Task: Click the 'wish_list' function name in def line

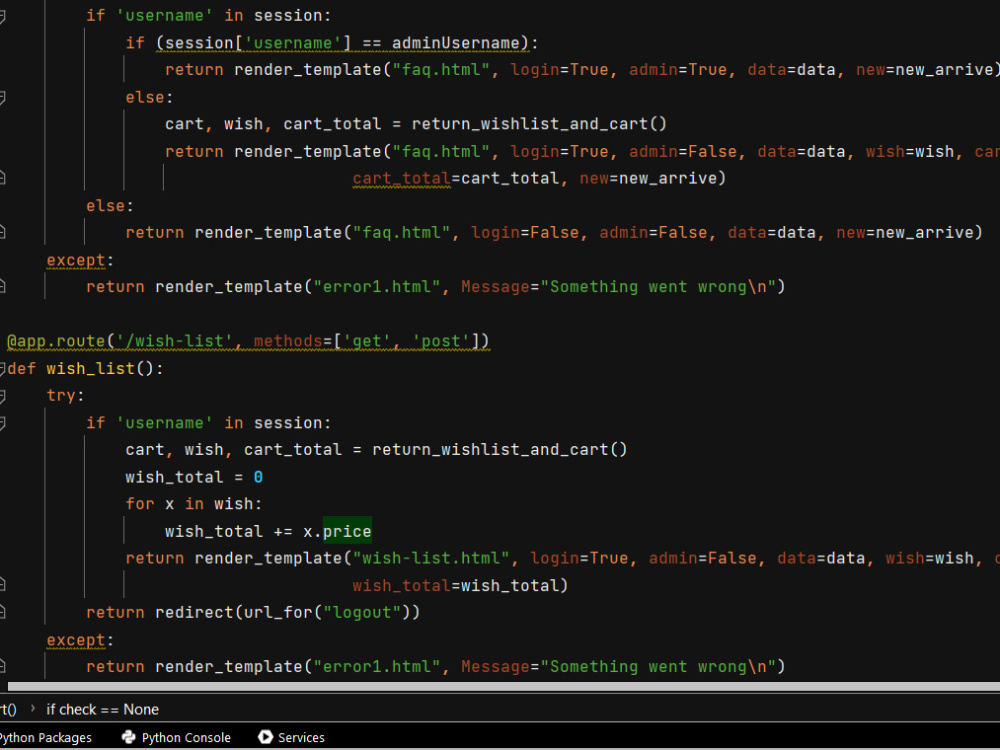Action: coord(91,369)
